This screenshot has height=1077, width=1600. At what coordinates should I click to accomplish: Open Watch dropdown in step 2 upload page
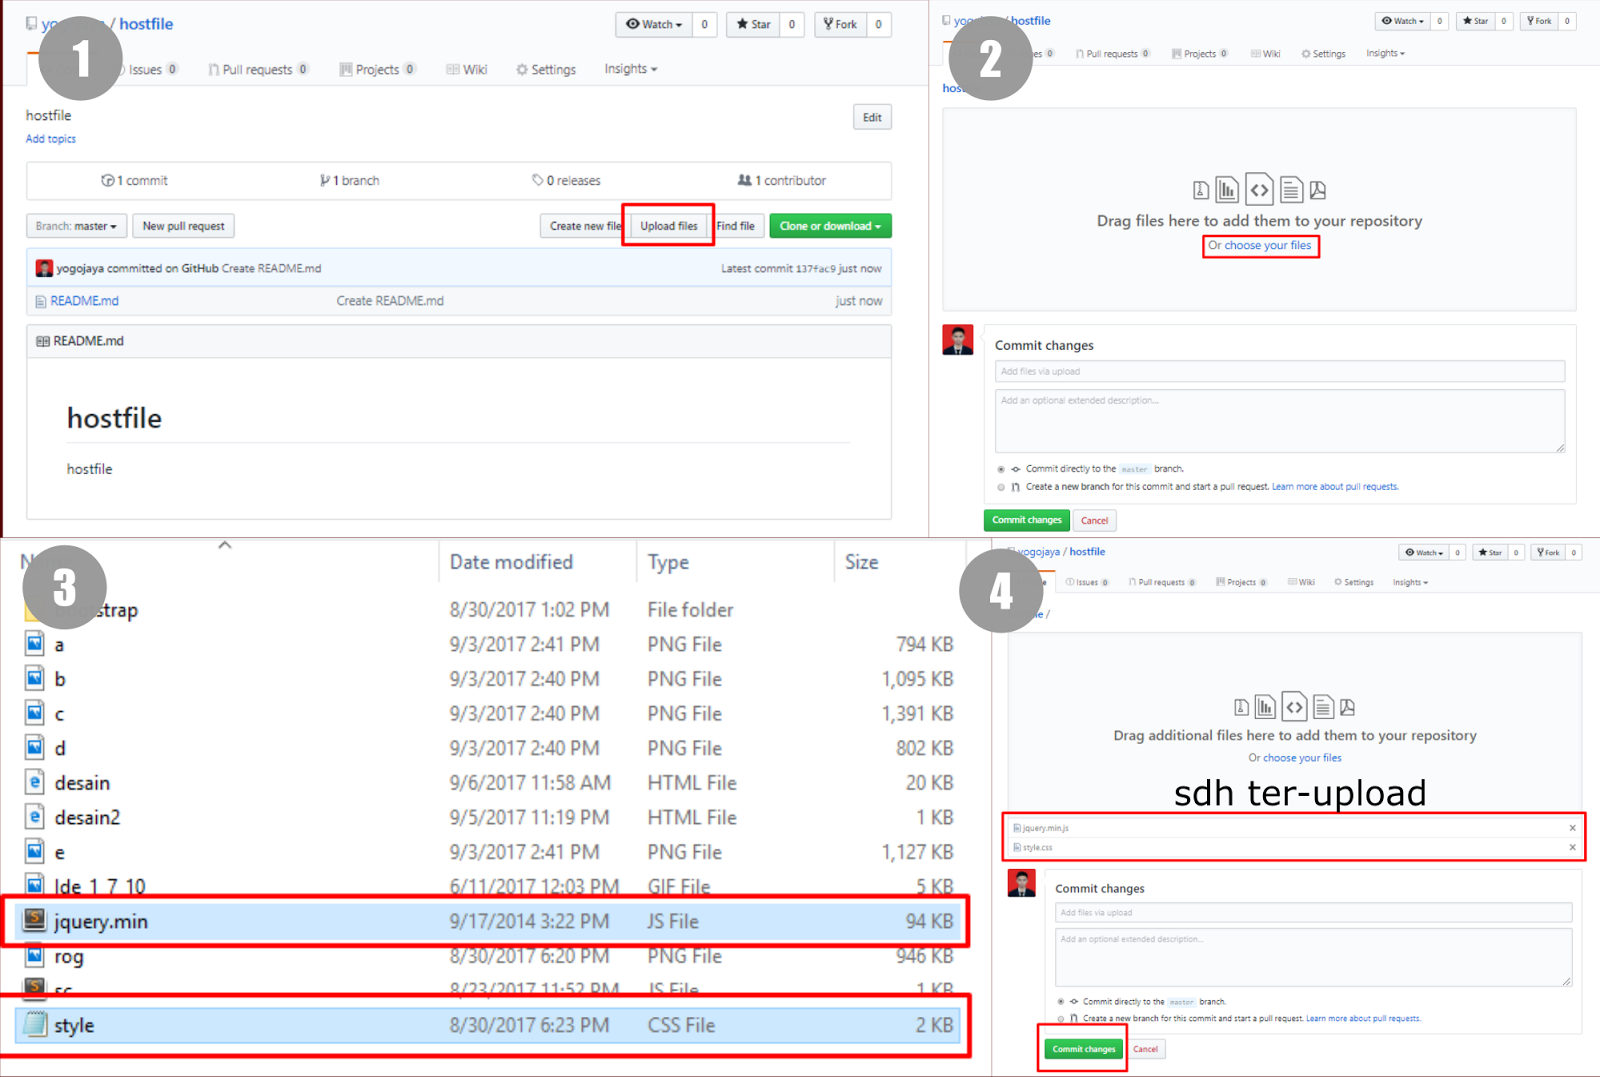1403,21
